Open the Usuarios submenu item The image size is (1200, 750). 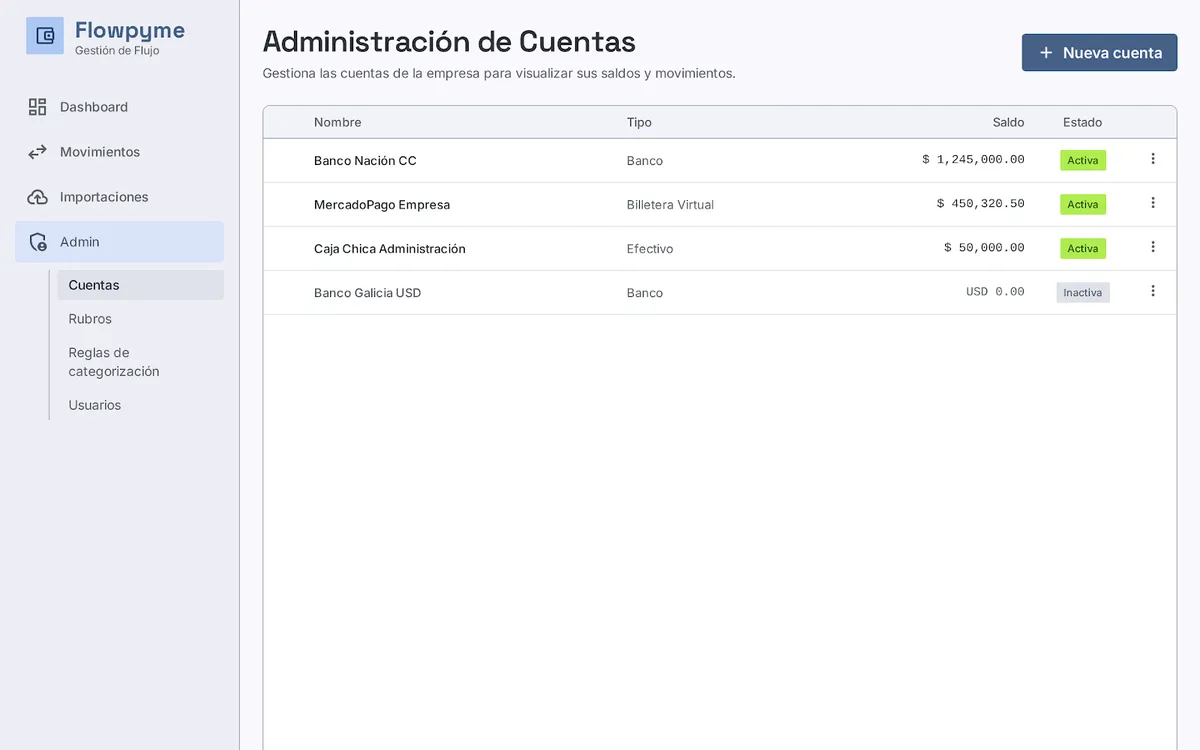pos(140,405)
